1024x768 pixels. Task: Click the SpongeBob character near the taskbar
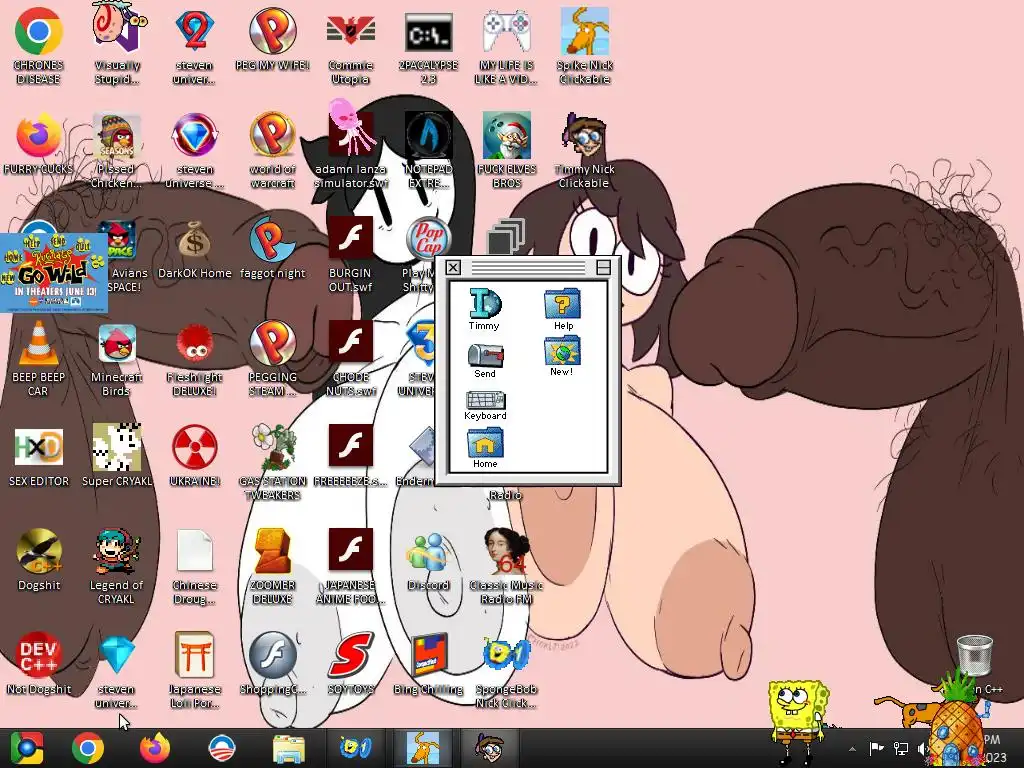797,721
